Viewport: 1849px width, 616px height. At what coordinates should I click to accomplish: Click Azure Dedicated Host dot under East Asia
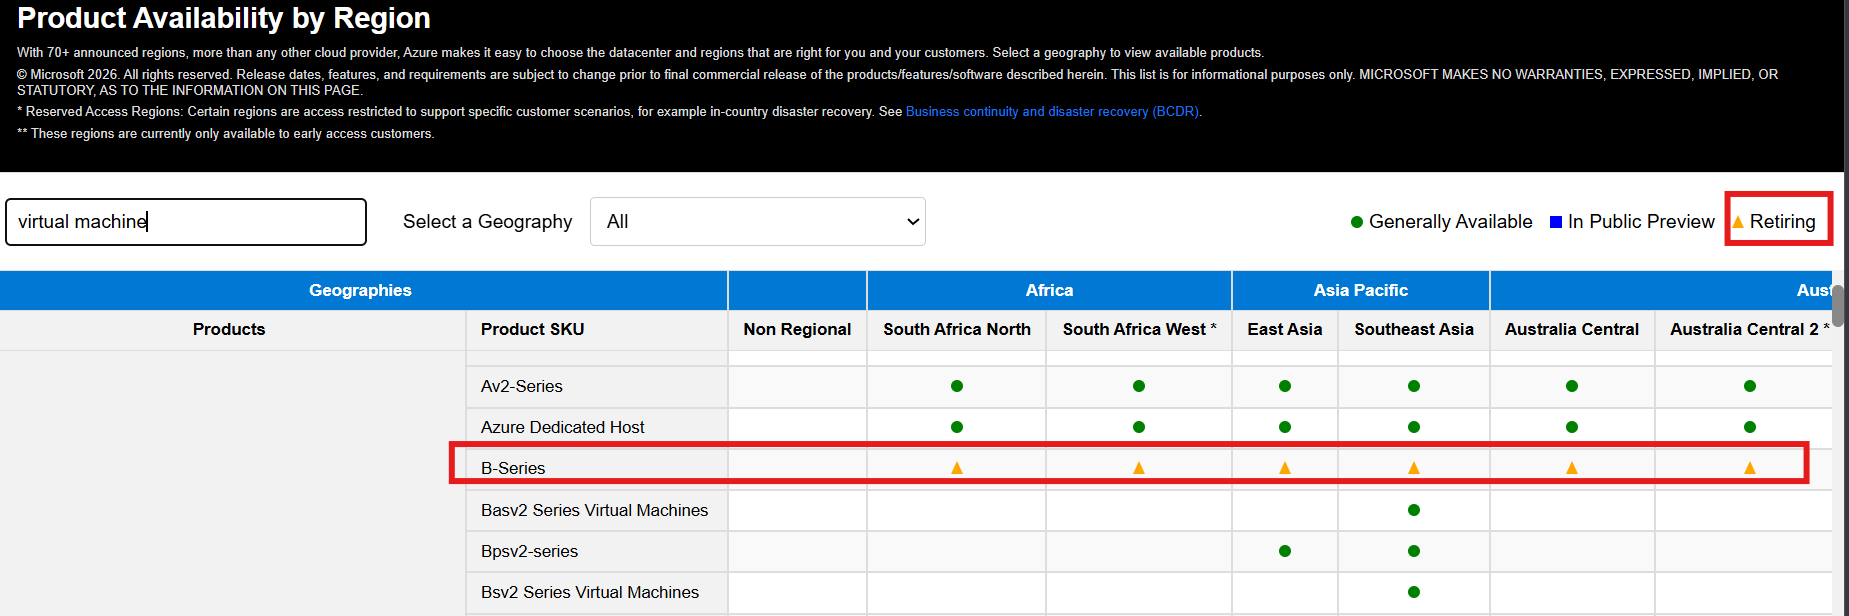[x=1285, y=427]
